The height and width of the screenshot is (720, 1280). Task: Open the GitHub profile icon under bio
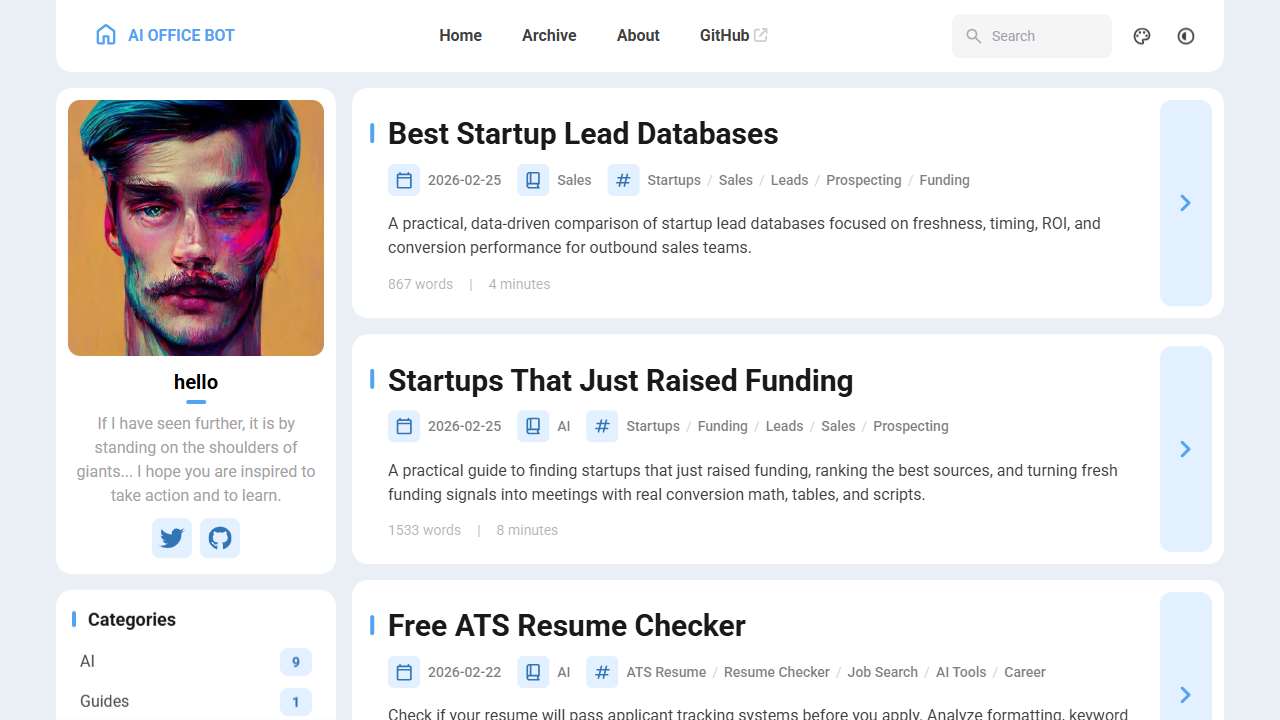click(x=220, y=538)
